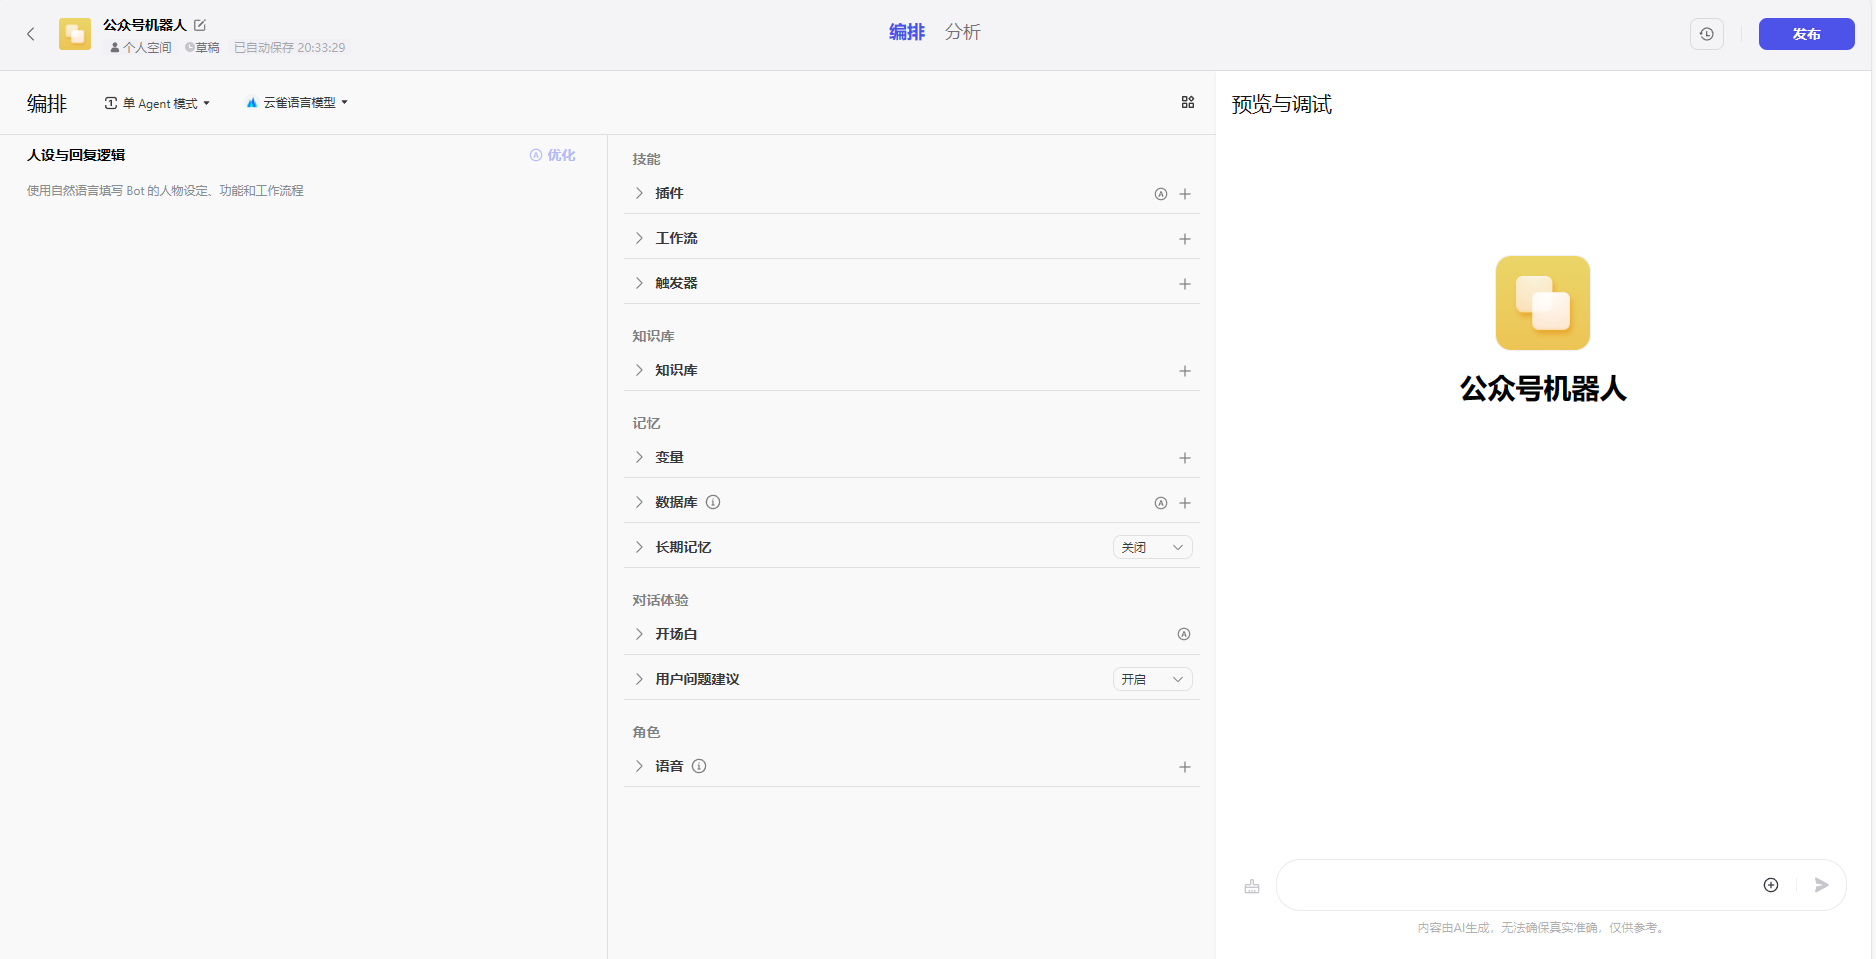Click the clear chat broom icon
This screenshot has height=959, width=1876.
pos(1252,886)
